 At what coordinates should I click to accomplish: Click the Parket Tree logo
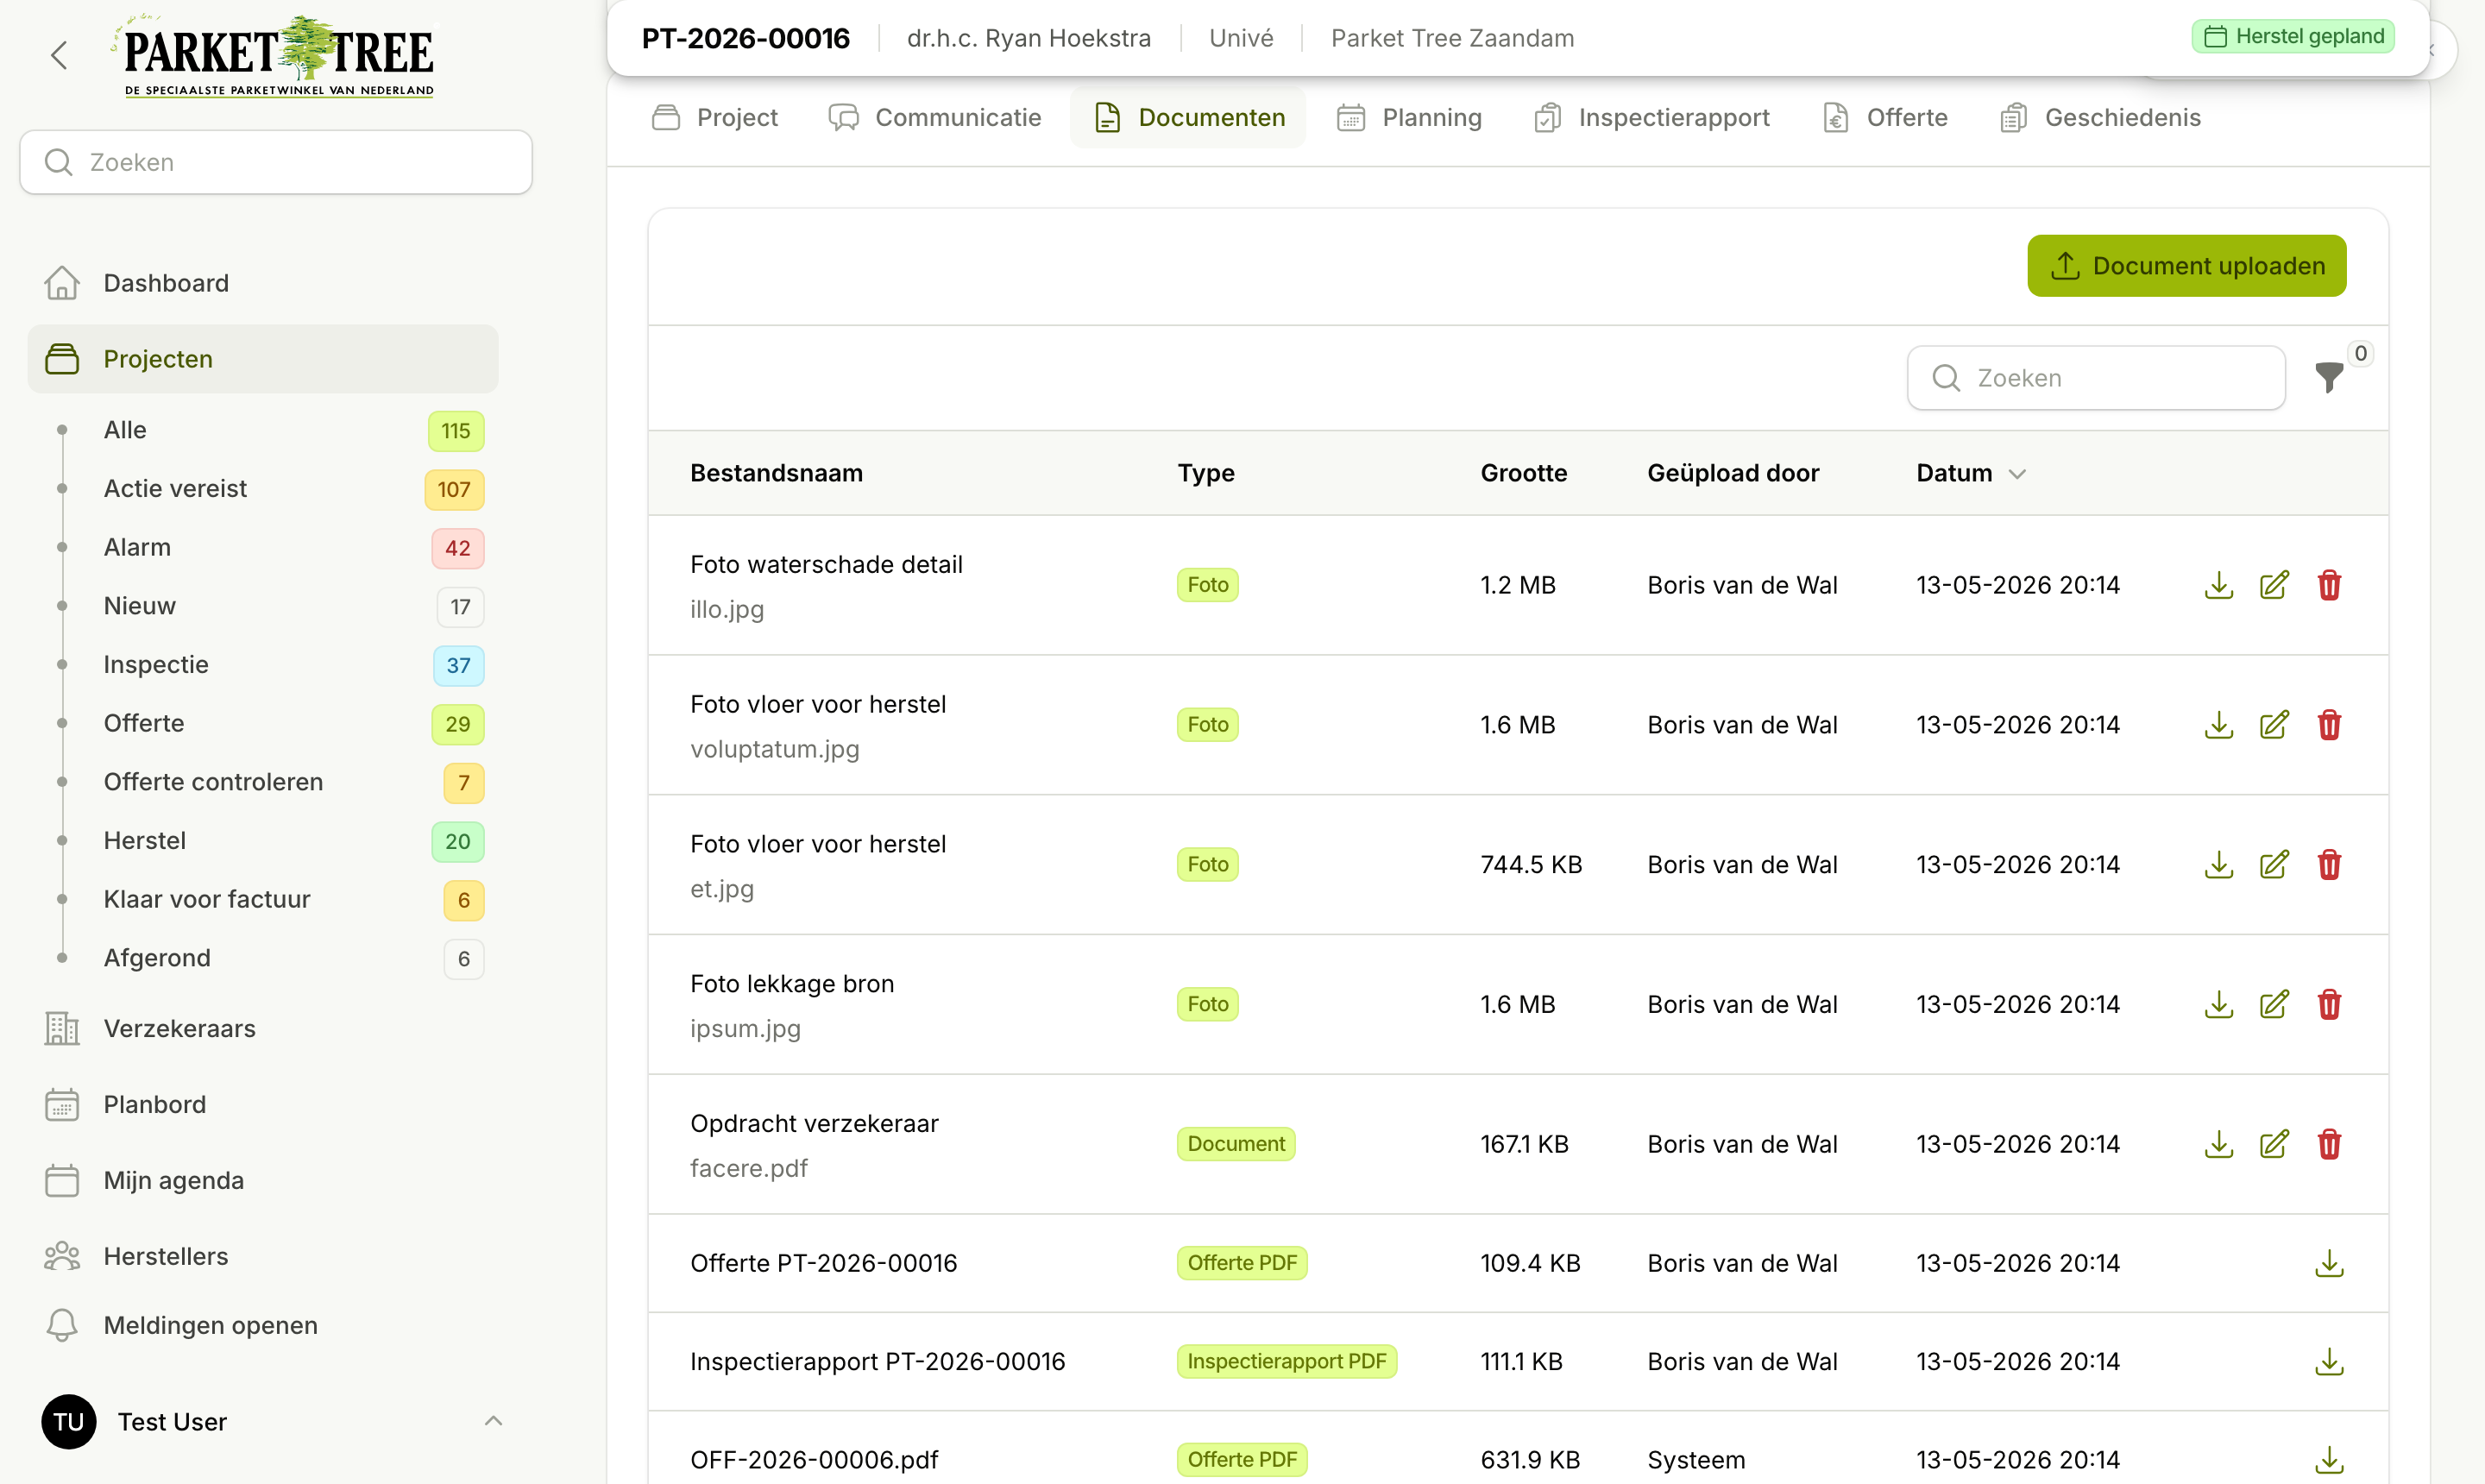[277, 55]
